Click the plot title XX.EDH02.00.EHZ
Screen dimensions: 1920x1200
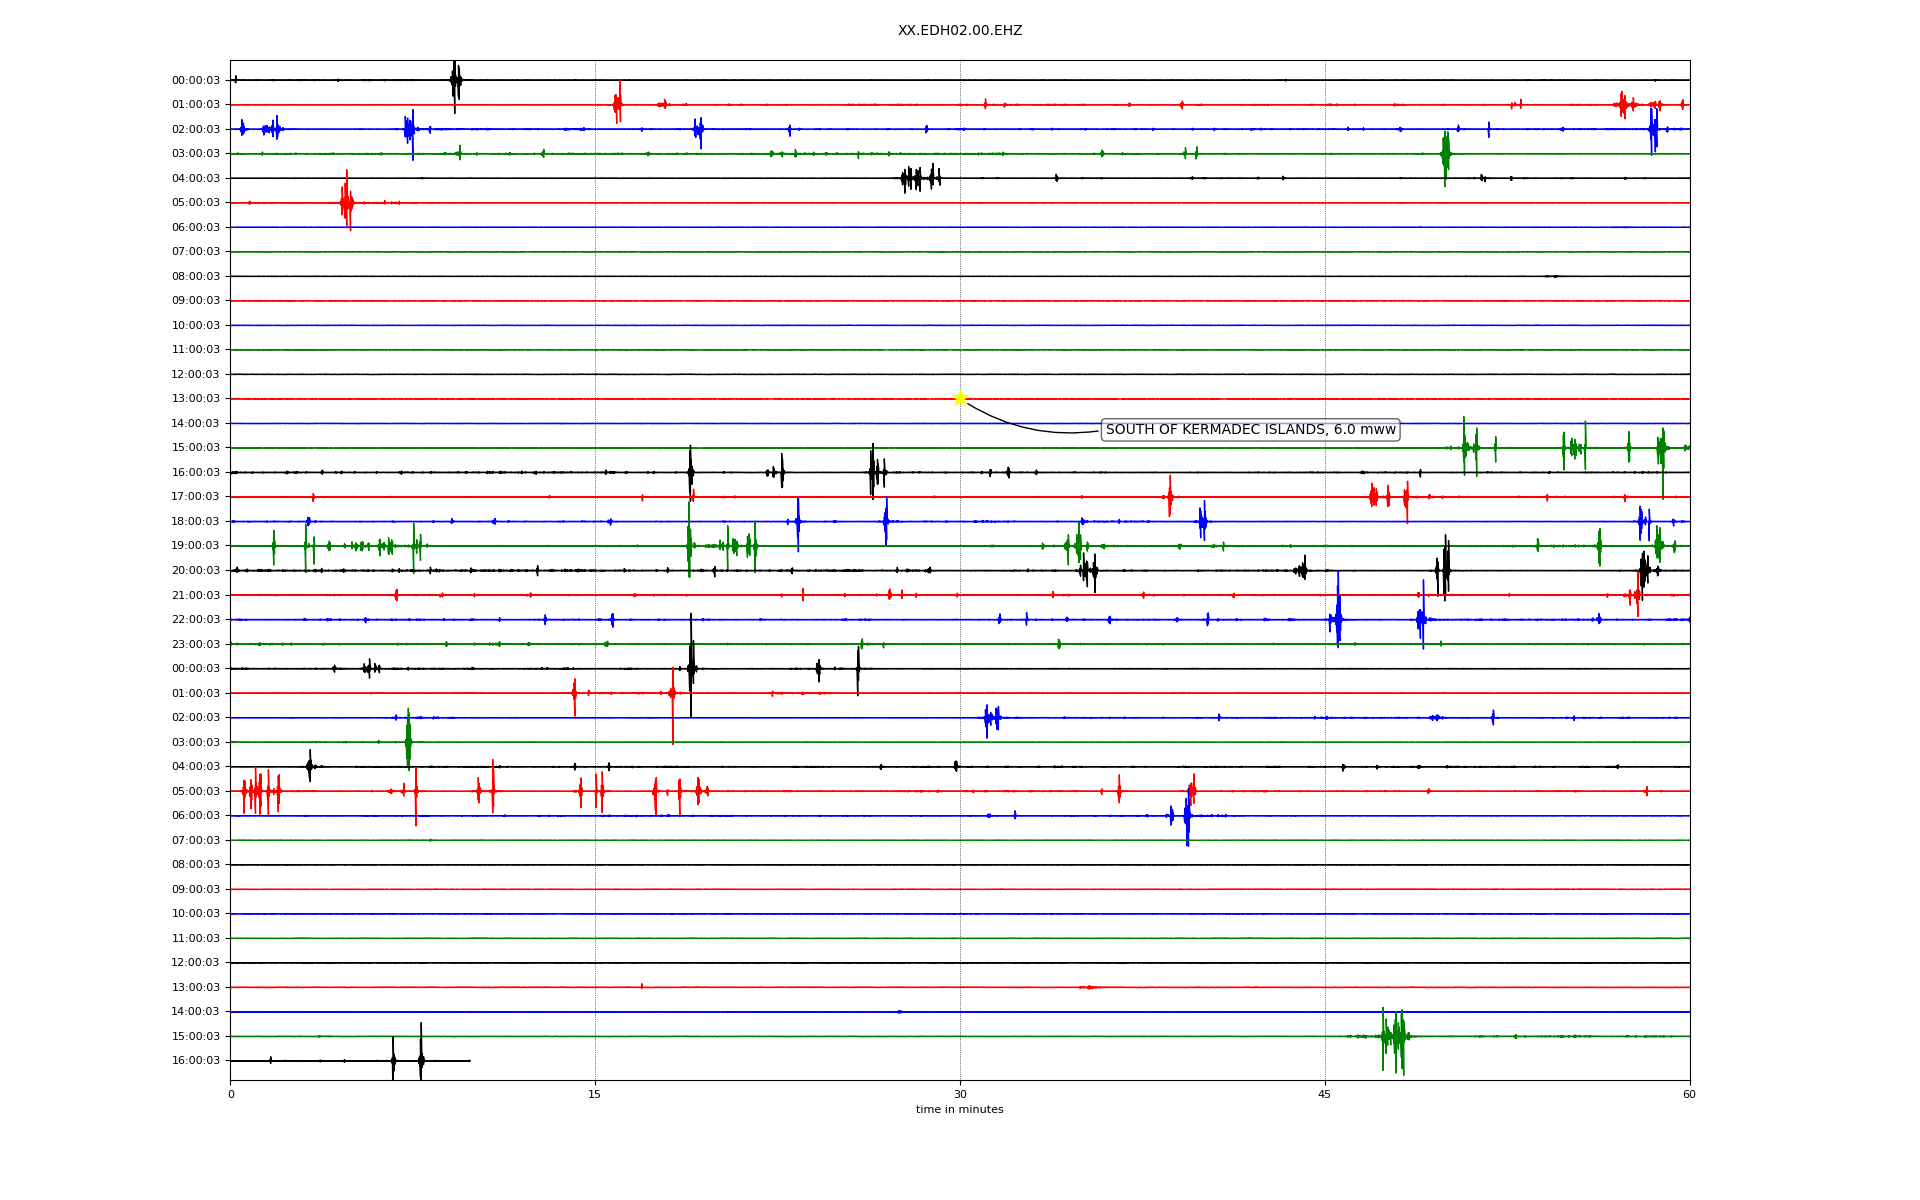tap(959, 31)
